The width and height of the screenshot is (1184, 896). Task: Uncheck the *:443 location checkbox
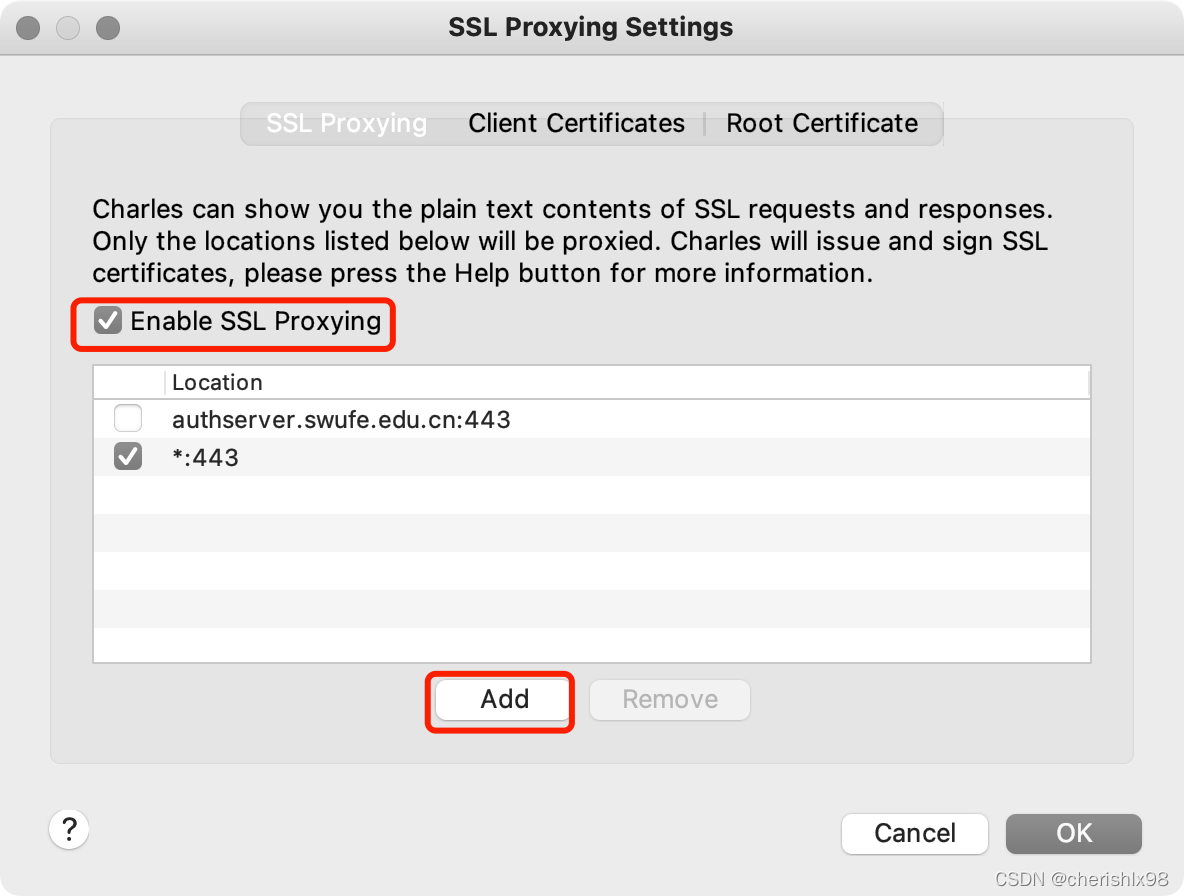(128, 457)
